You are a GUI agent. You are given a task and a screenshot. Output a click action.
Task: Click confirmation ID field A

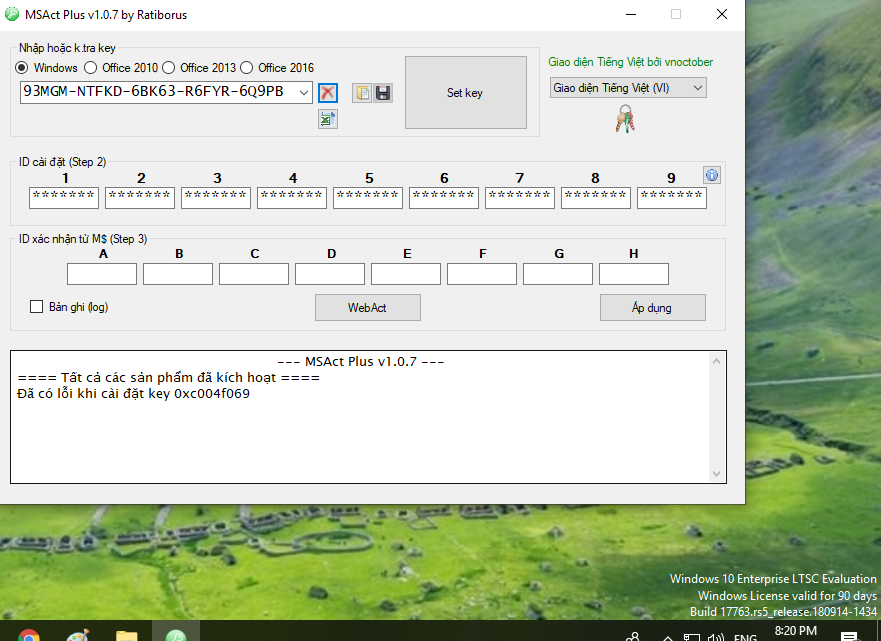(x=102, y=274)
